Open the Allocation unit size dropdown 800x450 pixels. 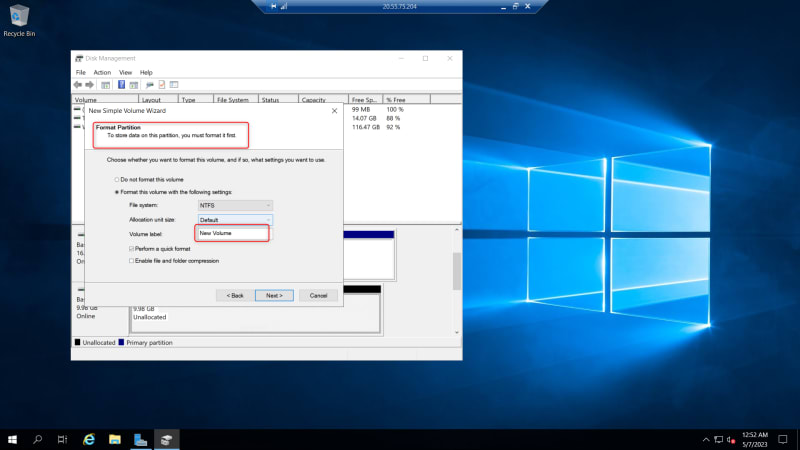[235, 220]
